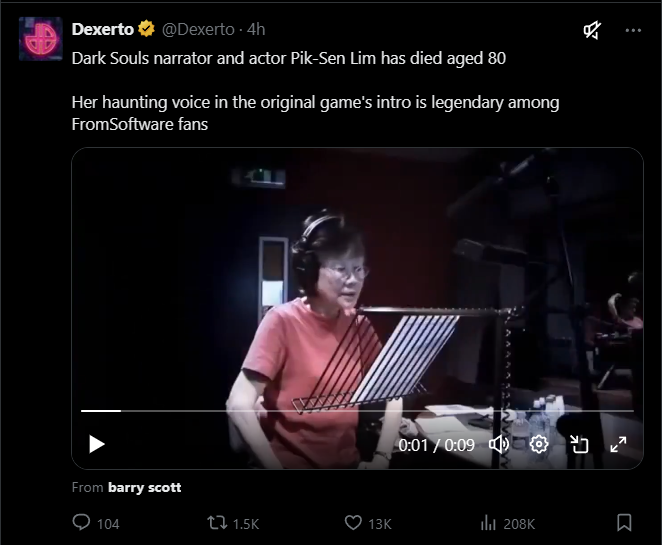
Task: Toggle the mute icon at top right of post
Action: point(592,30)
